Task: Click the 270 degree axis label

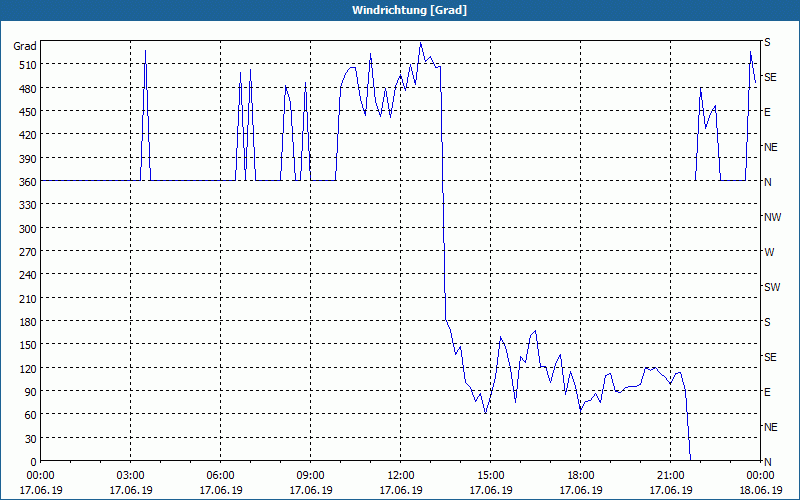Action: pos(28,252)
